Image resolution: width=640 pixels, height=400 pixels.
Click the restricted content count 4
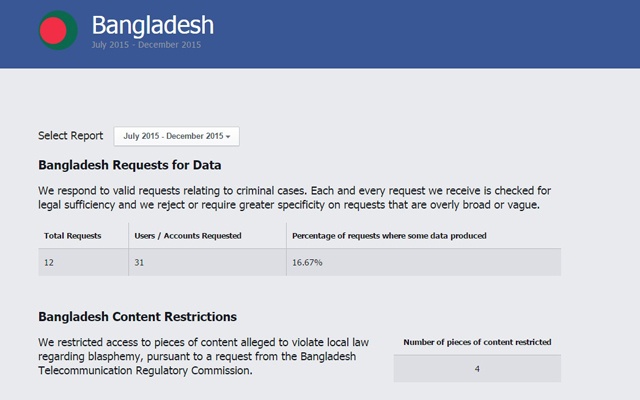pos(477,369)
